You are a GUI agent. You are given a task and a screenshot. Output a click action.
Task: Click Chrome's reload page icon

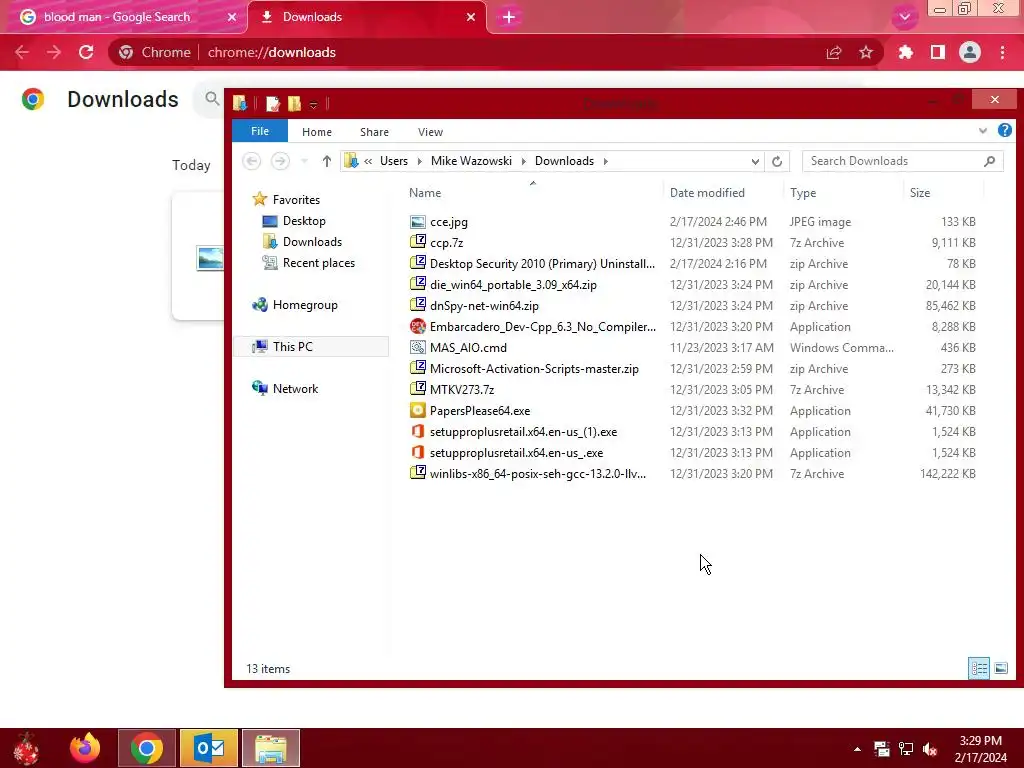86,52
